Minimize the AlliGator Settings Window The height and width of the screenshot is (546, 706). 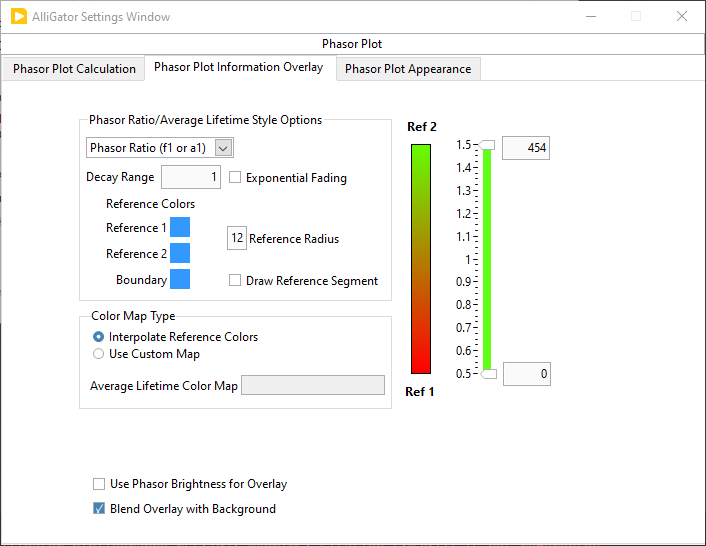pos(591,16)
